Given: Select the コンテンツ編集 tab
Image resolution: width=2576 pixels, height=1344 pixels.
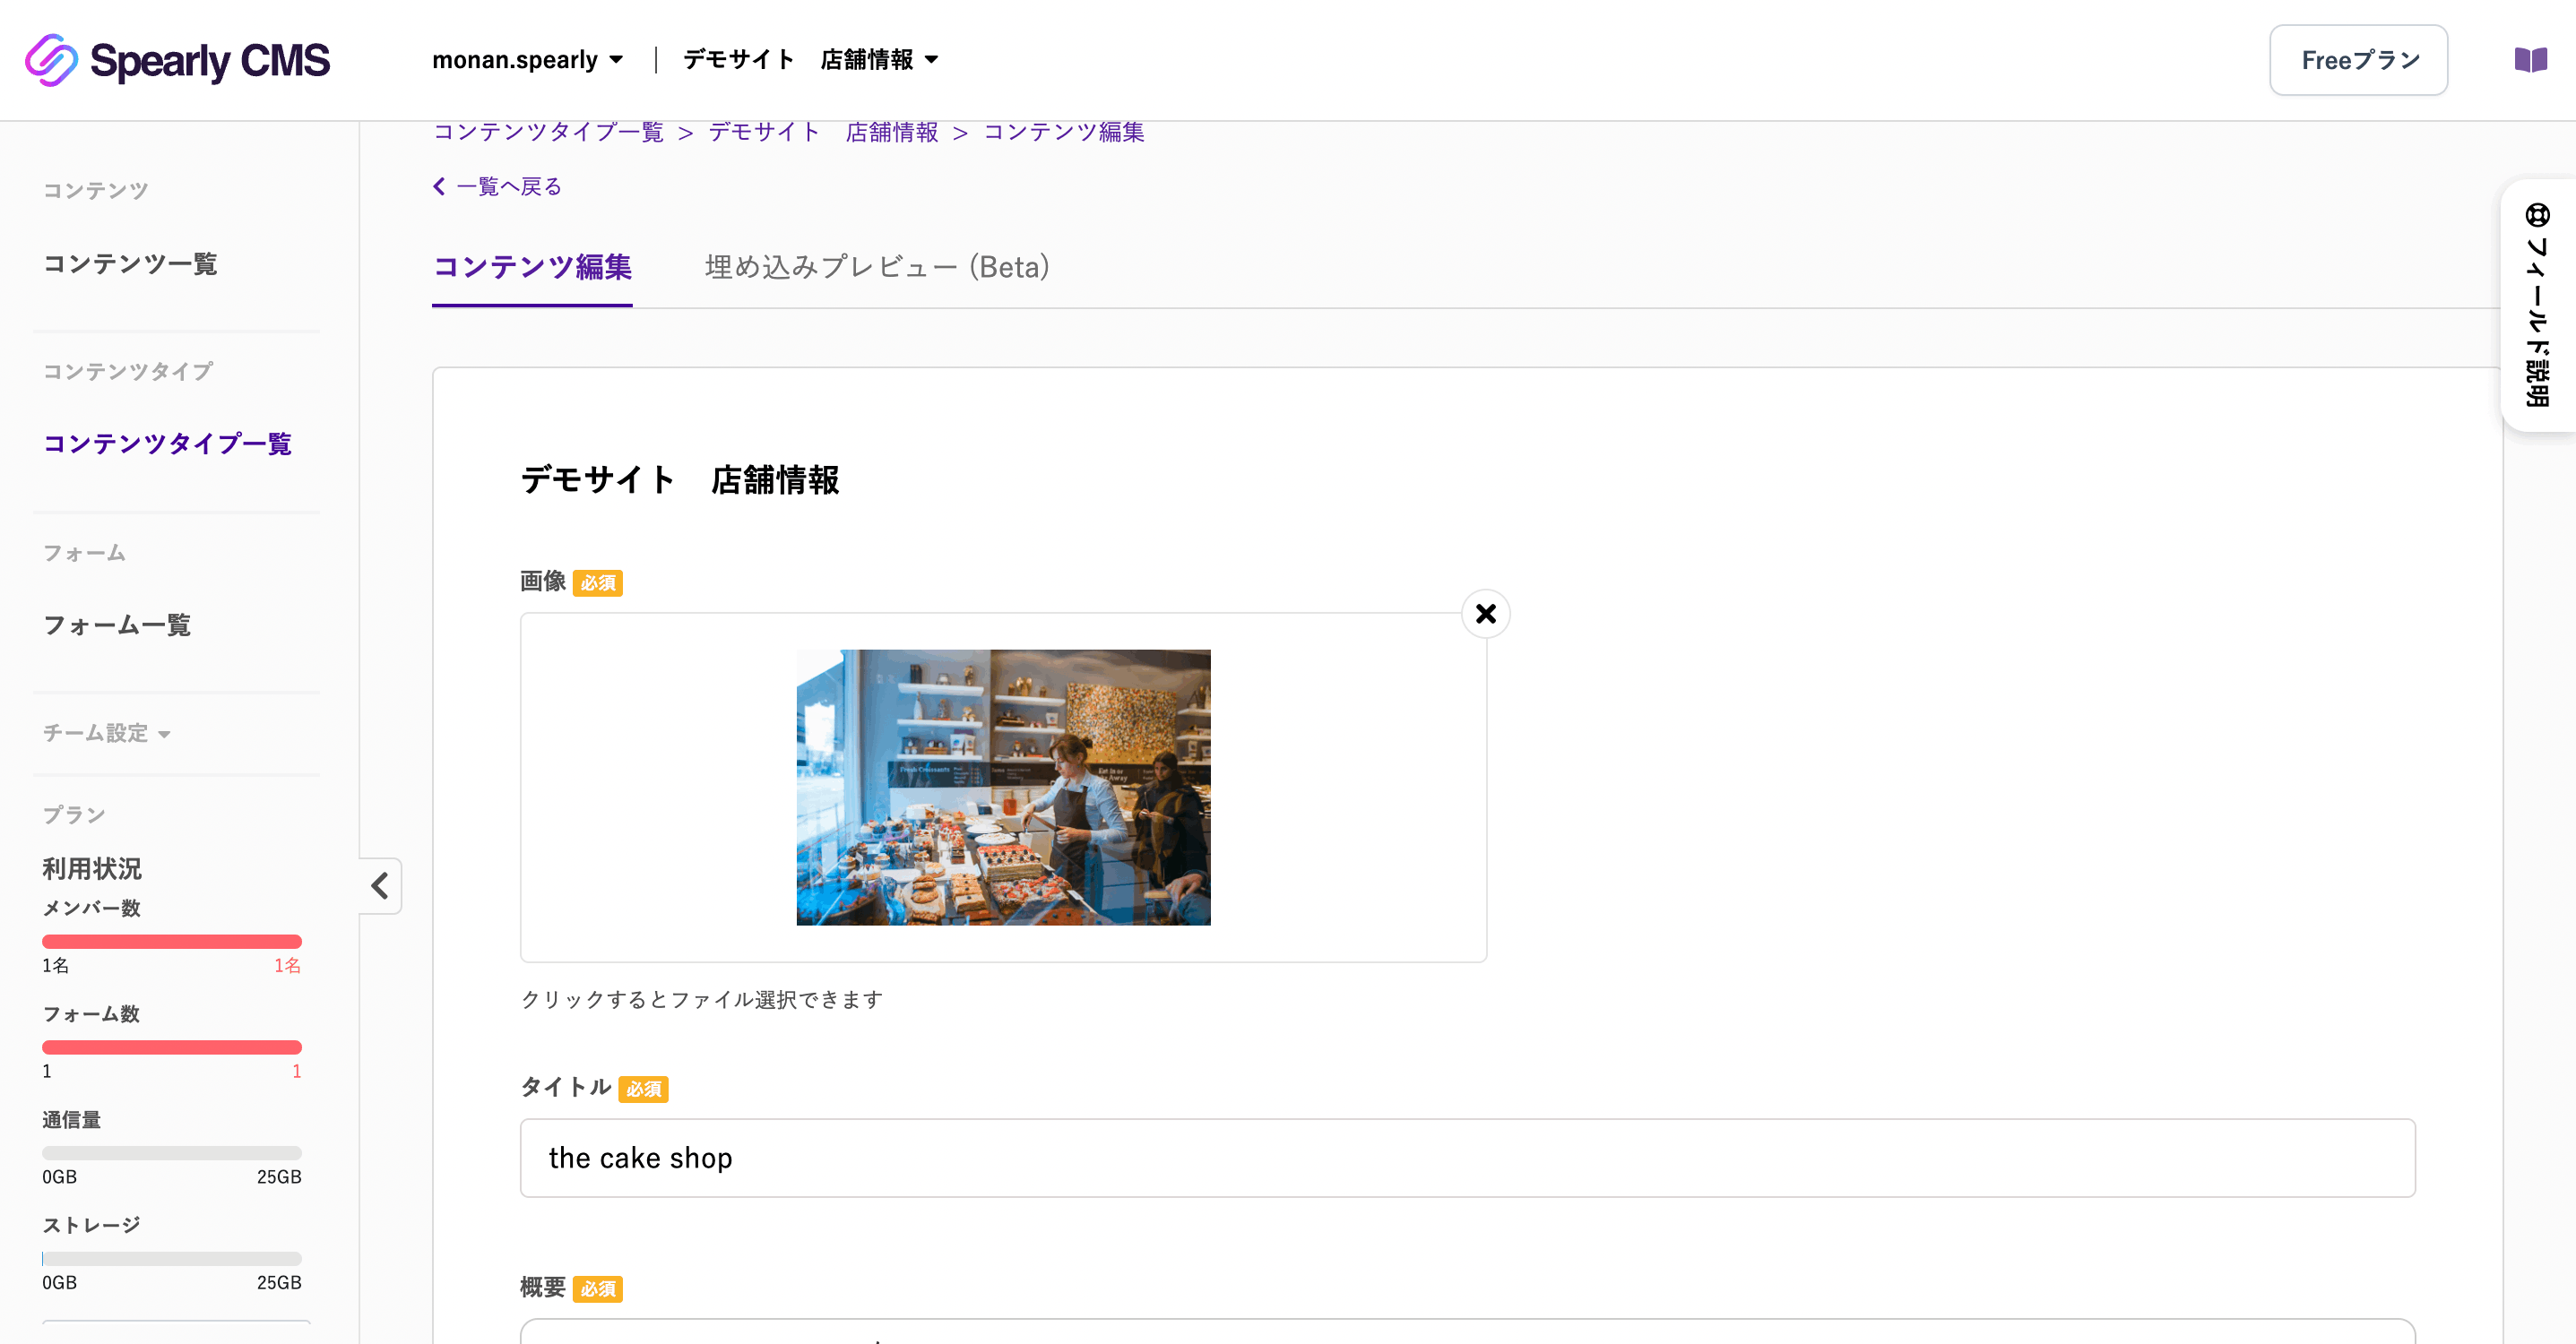Looking at the screenshot, I should coord(532,267).
